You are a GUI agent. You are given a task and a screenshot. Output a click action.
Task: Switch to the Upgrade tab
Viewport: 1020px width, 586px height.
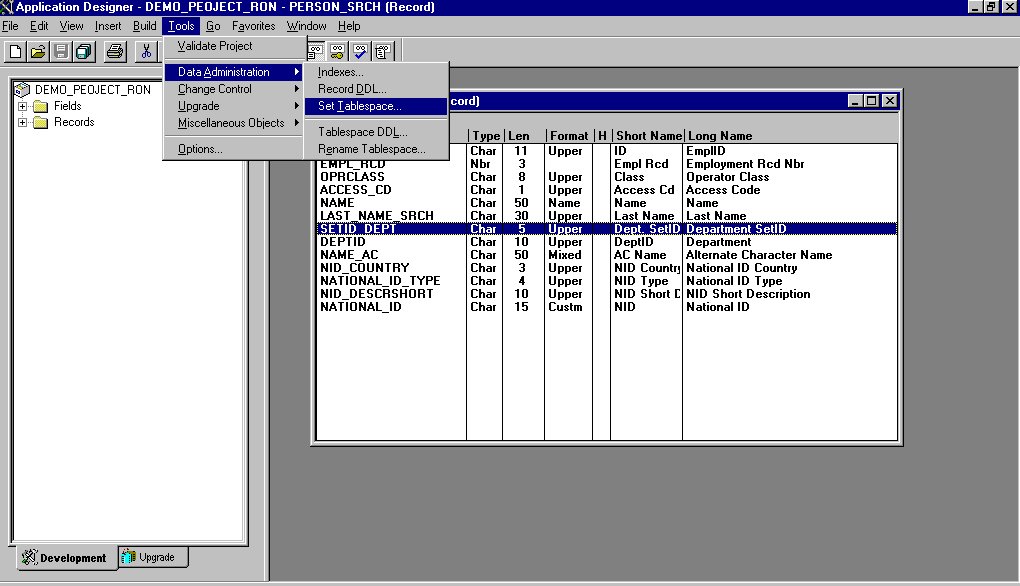(x=154, y=557)
